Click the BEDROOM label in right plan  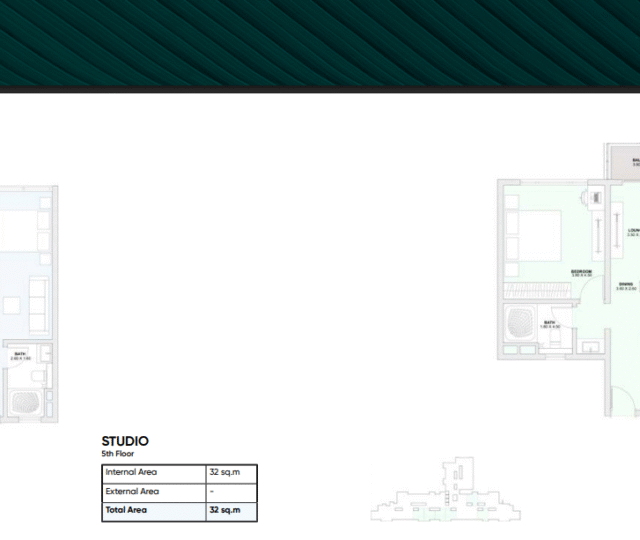(x=581, y=272)
